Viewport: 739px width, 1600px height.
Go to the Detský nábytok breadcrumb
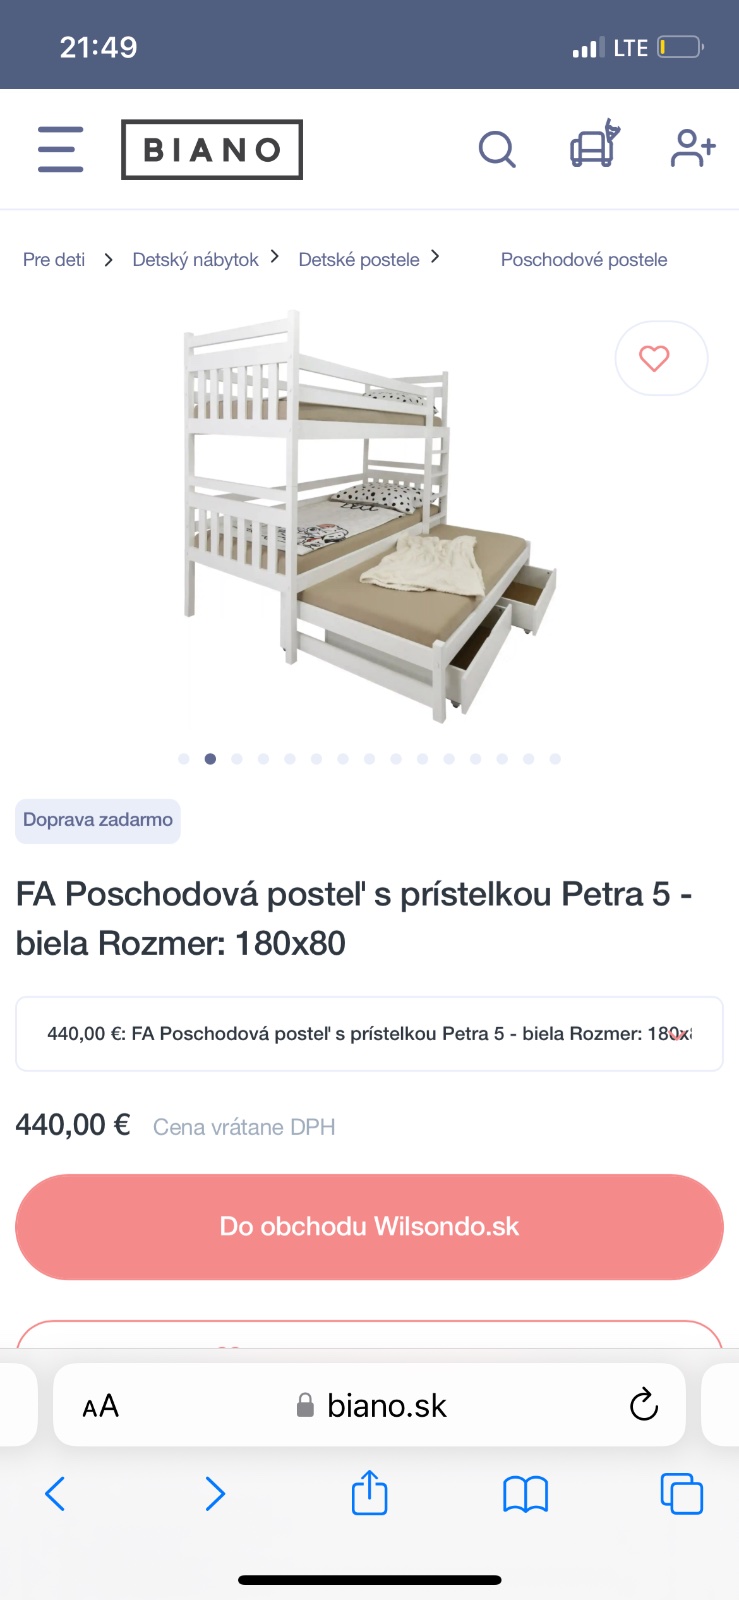(195, 260)
